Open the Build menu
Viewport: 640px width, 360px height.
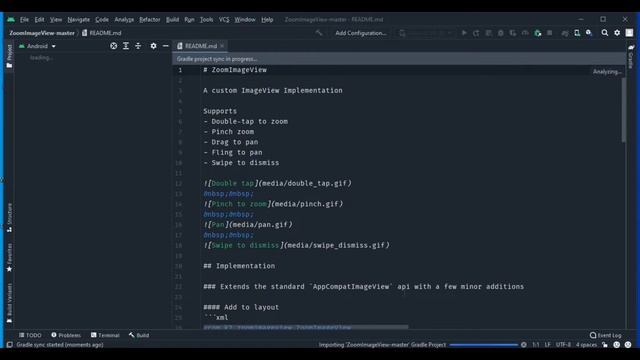172,20
